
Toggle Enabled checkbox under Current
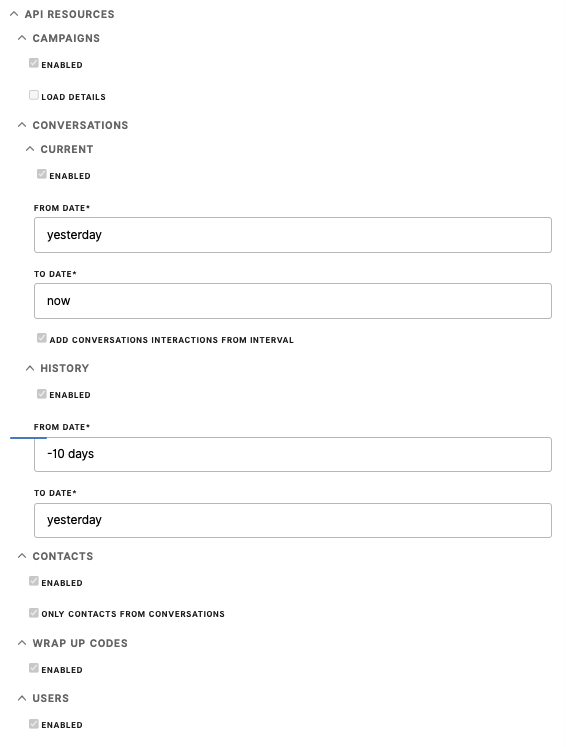(42, 174)
